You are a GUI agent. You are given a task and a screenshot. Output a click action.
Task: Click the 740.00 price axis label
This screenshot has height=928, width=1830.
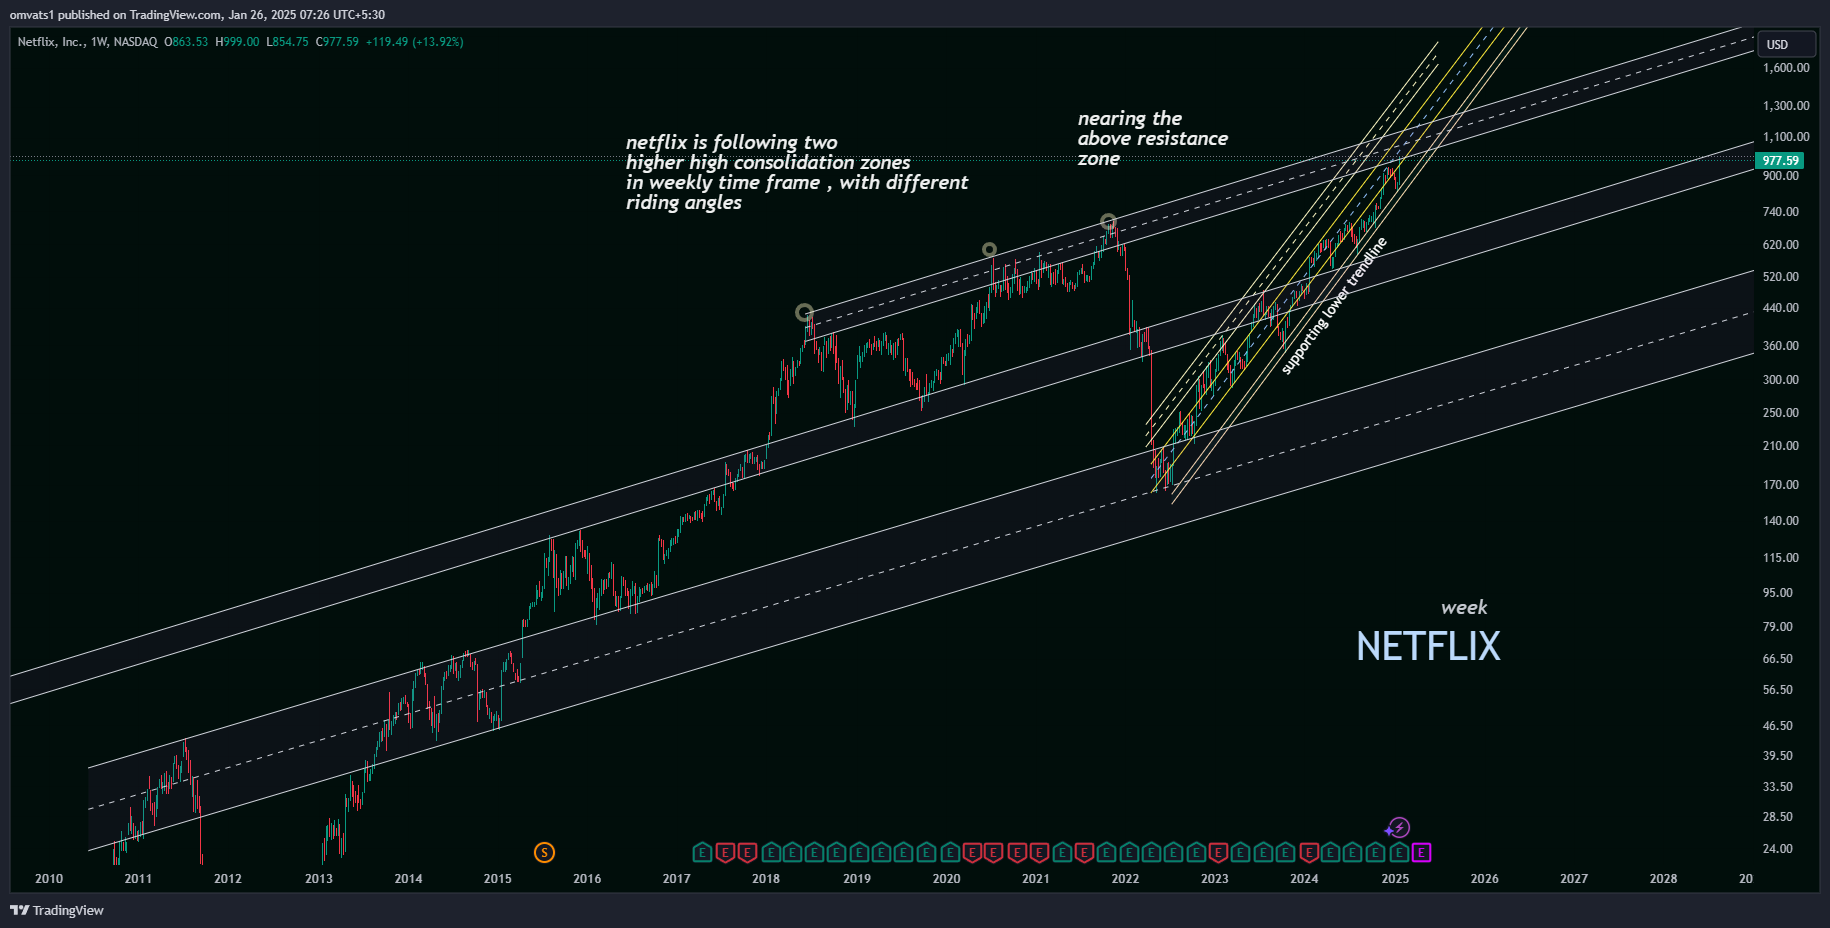click(1781, 212)
